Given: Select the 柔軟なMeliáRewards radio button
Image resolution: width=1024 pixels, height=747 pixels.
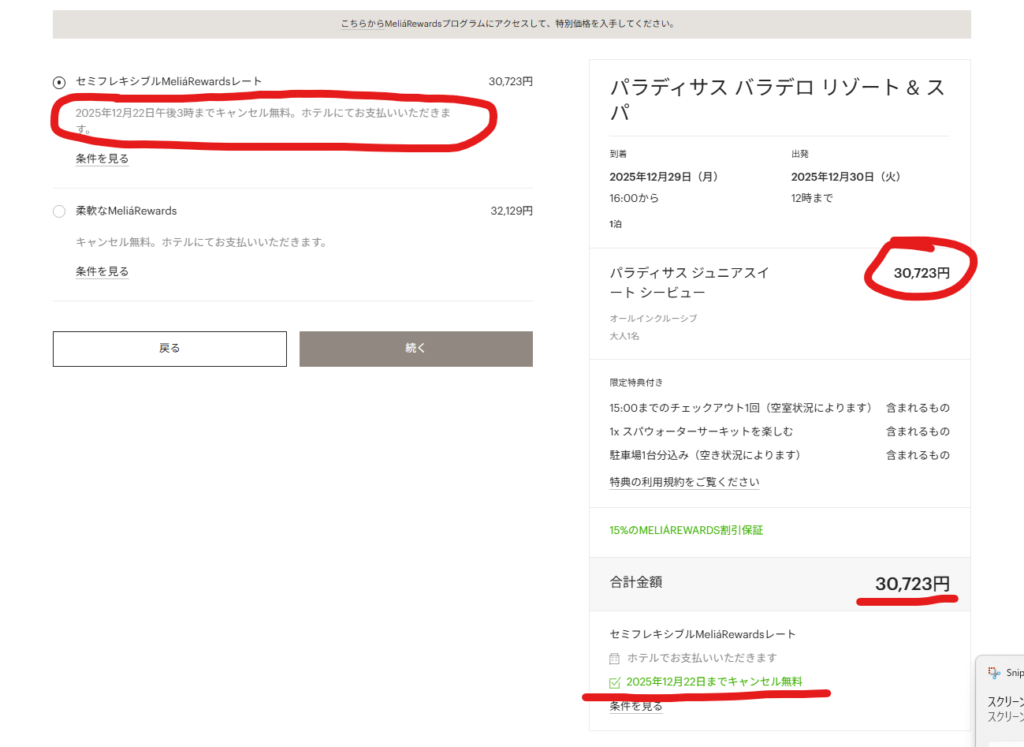Looking at the screenshot, I should pos(59,211).
